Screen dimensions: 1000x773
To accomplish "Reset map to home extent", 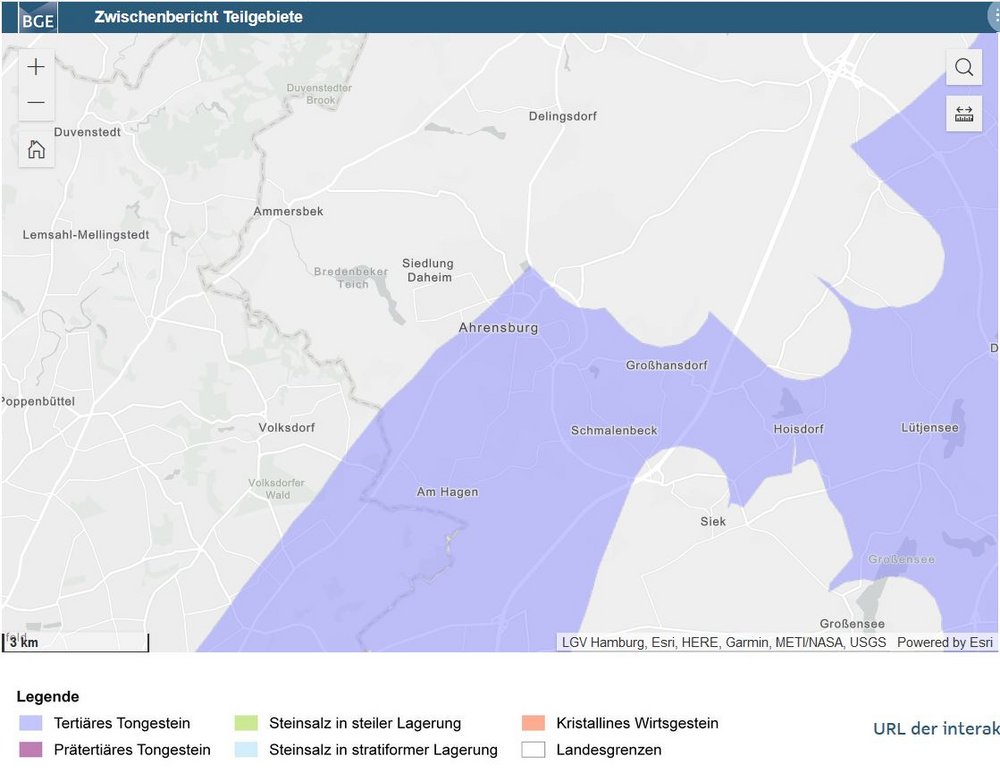I will pyautogui.click(x=36, y=150).
